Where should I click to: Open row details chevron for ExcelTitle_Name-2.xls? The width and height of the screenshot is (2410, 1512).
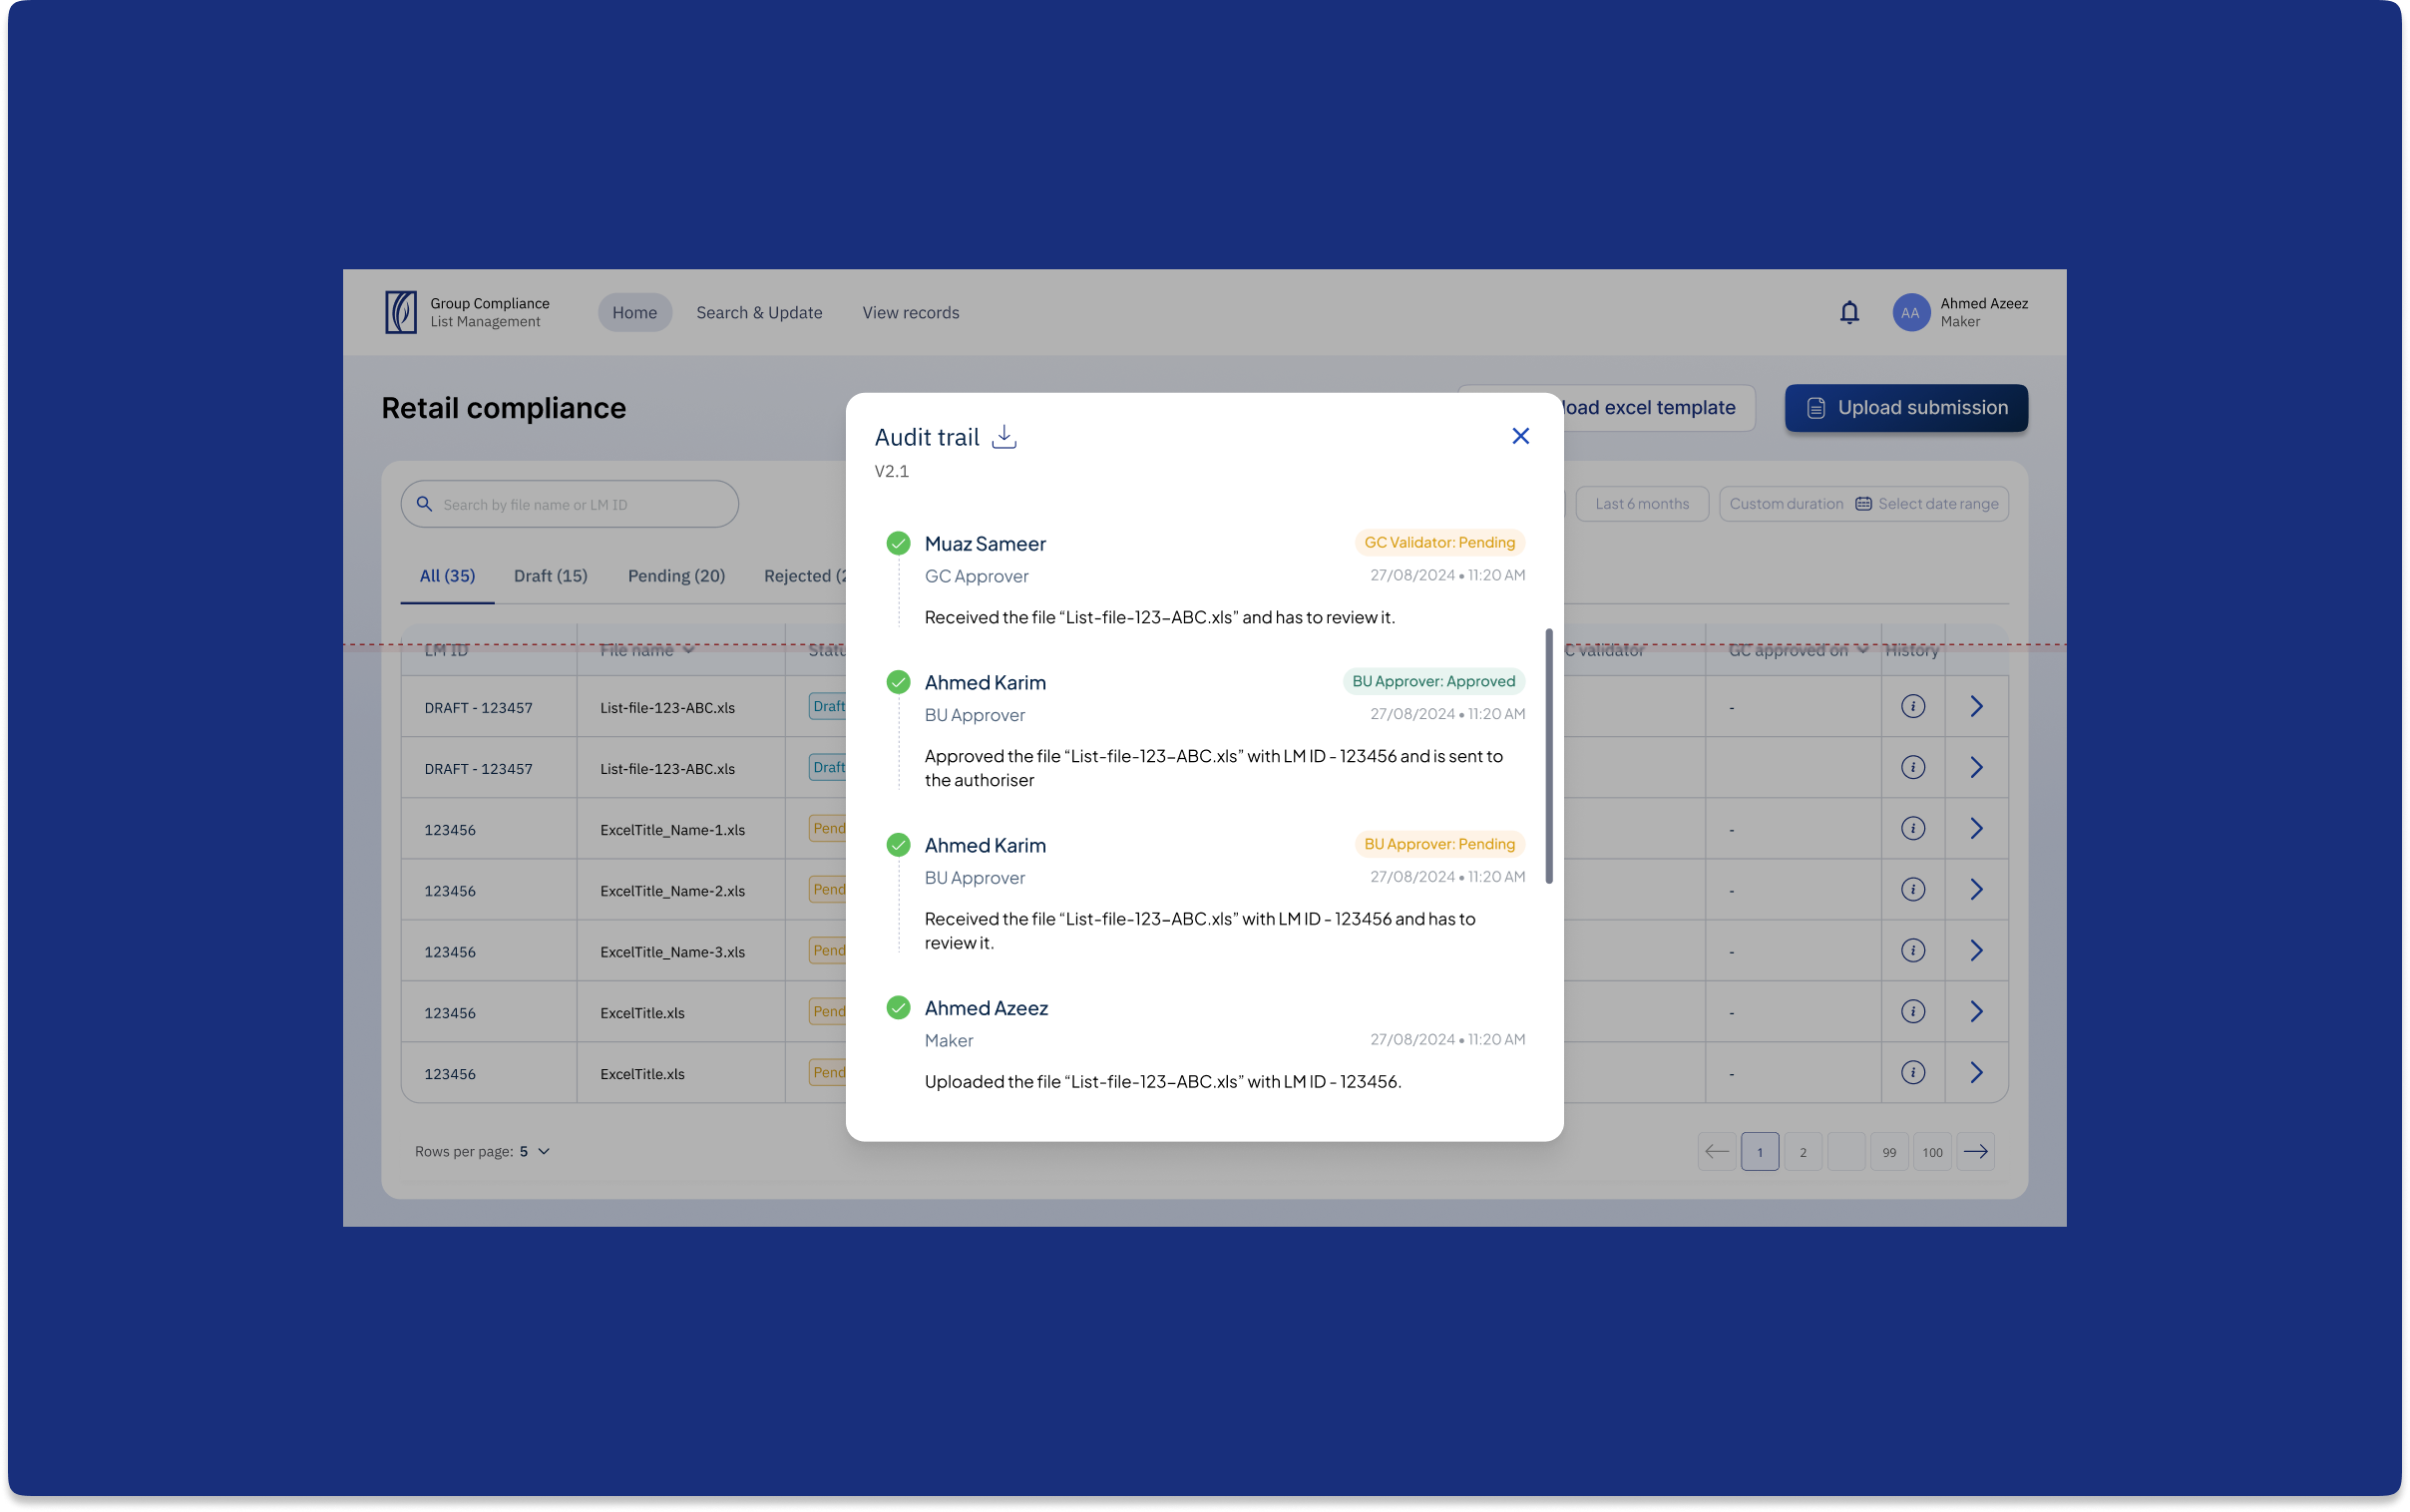(x=1976, y=889)
